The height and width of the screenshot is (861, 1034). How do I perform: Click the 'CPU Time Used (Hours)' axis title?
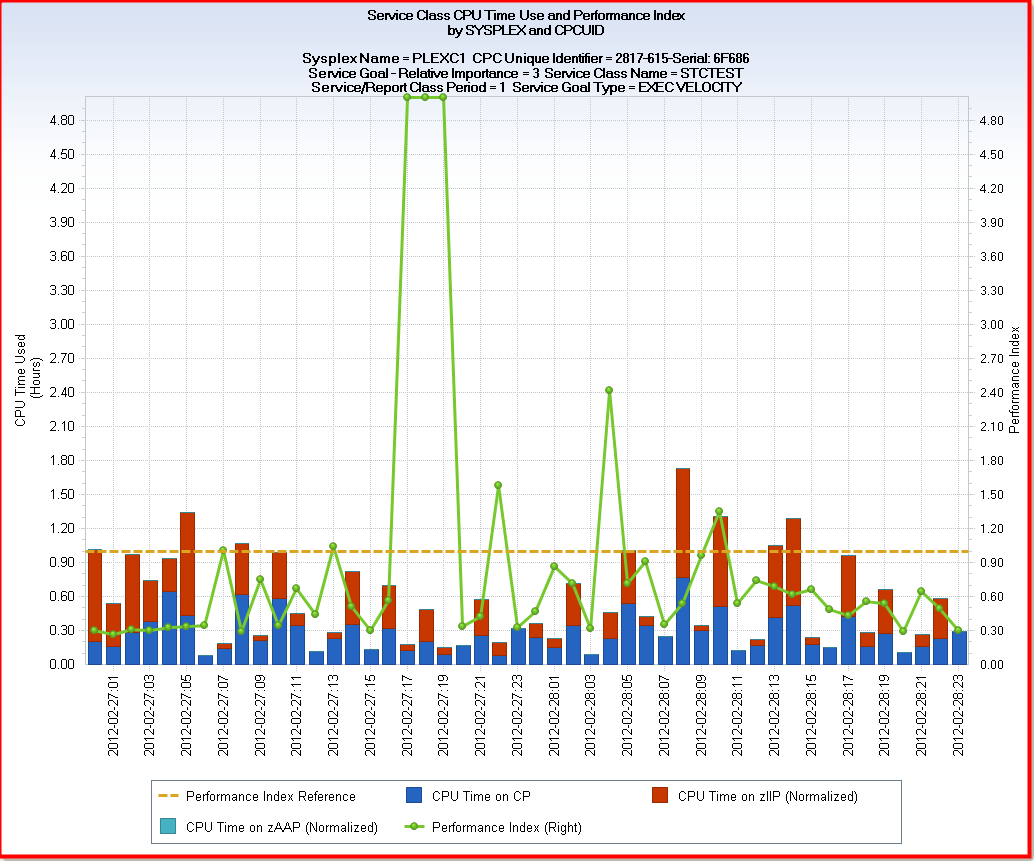[x=28, y=380]
